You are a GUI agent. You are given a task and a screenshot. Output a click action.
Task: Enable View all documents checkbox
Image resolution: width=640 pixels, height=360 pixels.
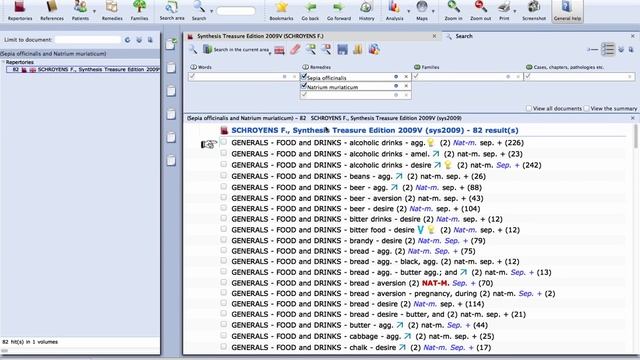(529, 108)
